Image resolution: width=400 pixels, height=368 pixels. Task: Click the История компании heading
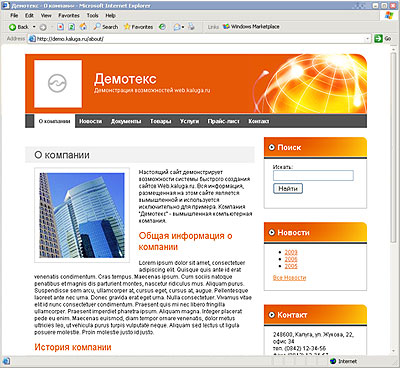(73, 347)
